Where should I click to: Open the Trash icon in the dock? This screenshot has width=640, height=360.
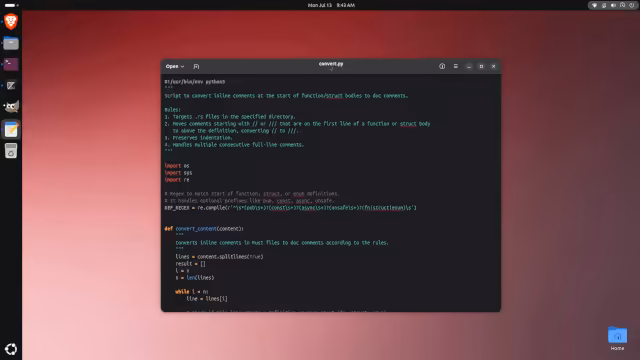[x=11, y=151]
